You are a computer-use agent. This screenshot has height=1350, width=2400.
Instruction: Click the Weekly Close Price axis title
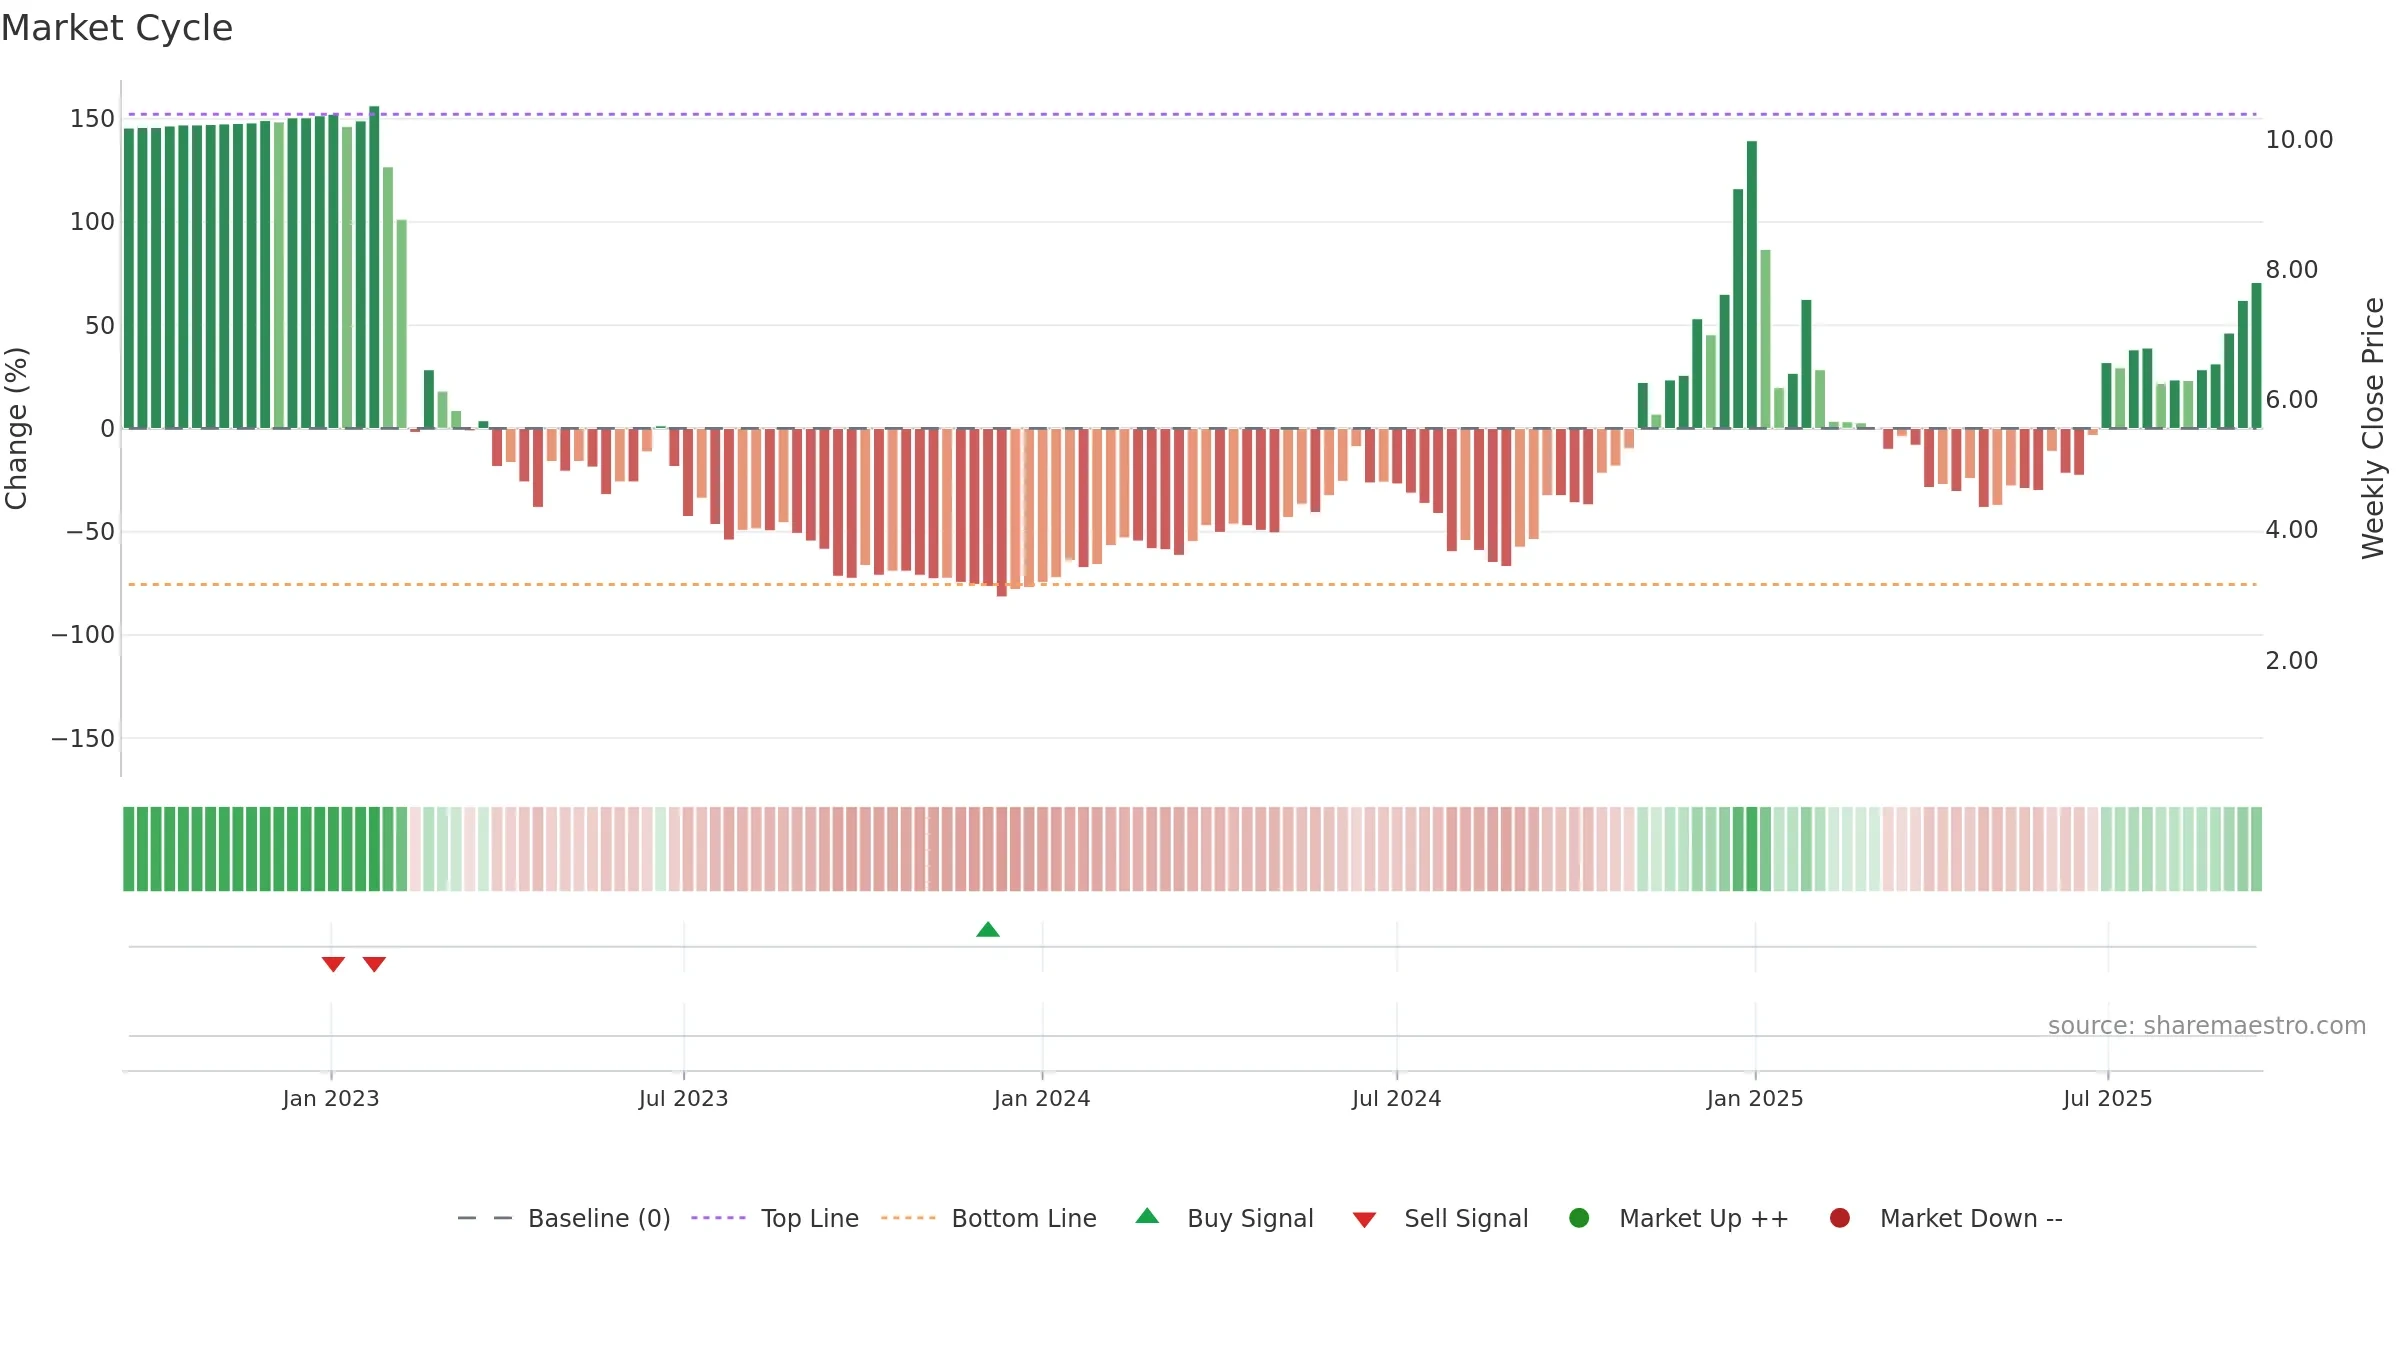point(2373,428)
